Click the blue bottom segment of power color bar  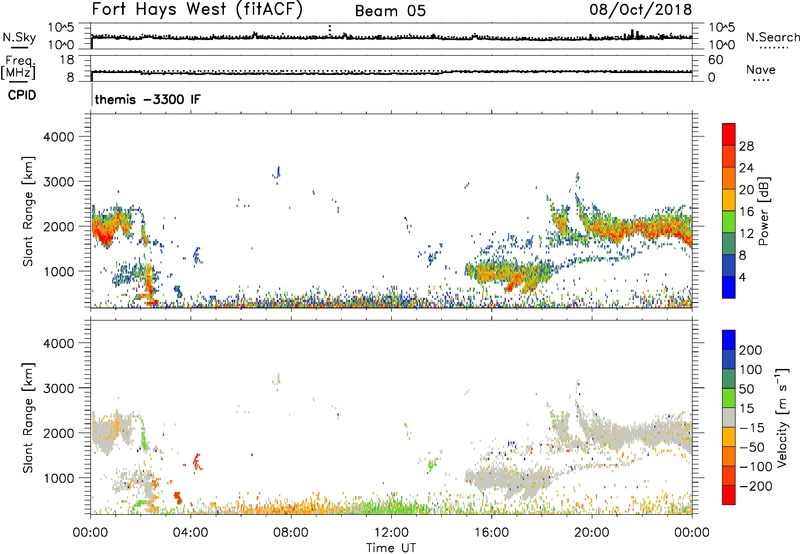tap(729, 287)
